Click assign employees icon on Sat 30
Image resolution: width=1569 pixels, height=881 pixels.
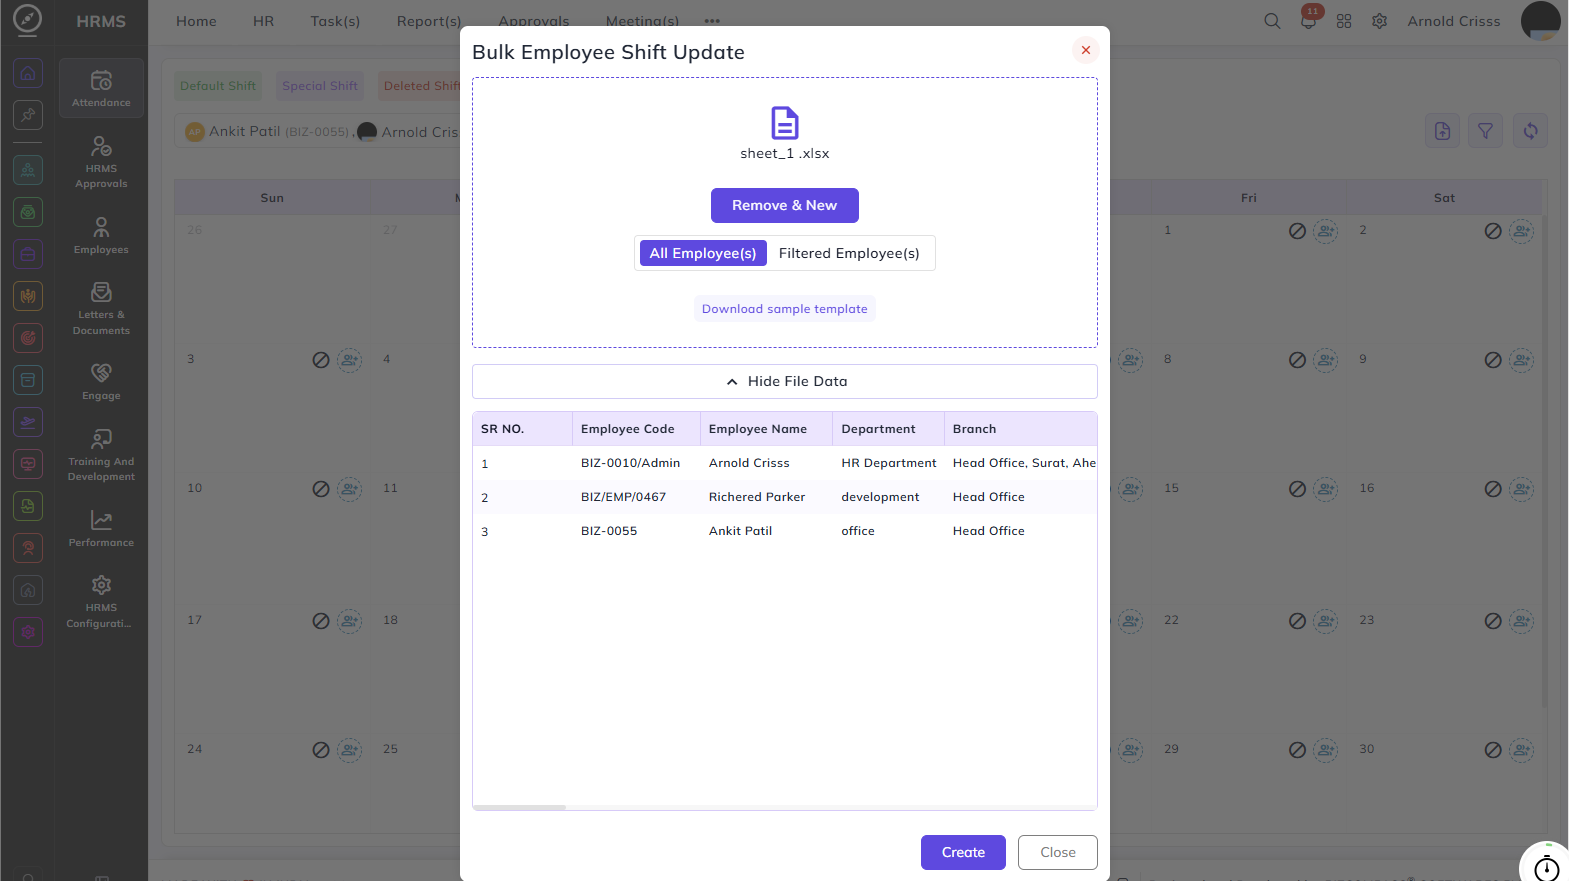pyautogui.click(x=1522, y=750)
